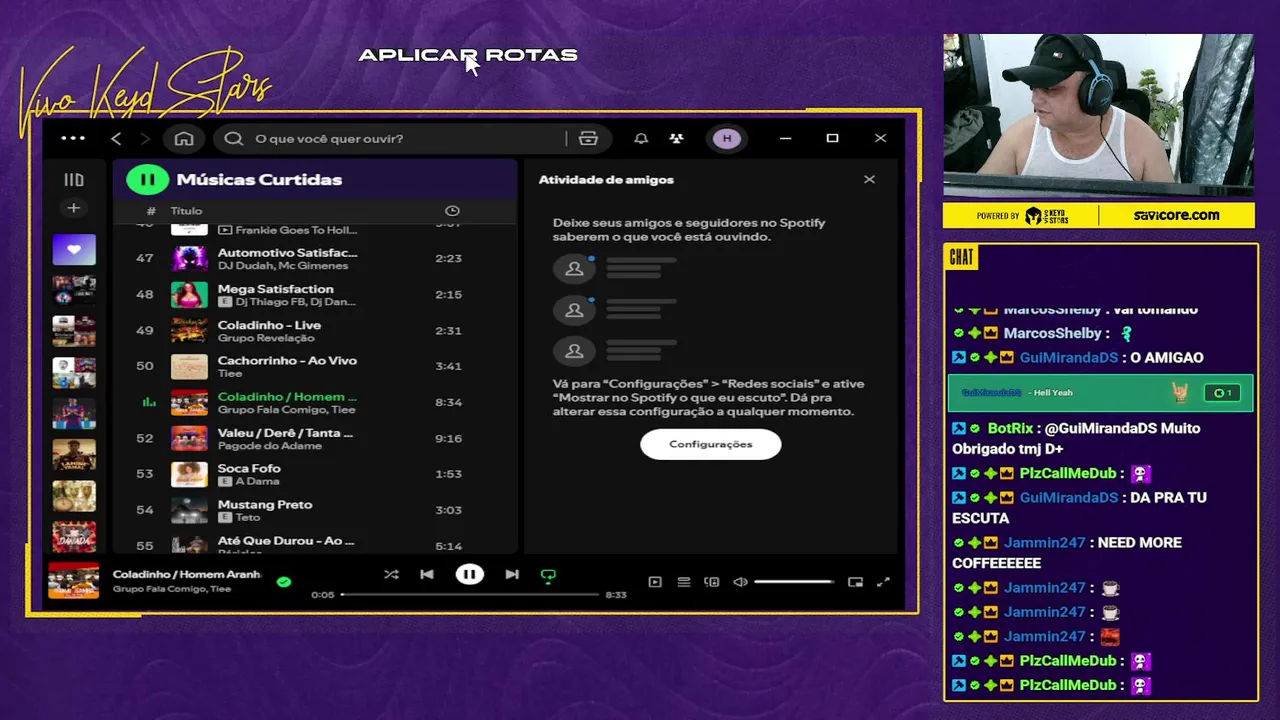Image resolution: width=1280 pixels, height=720 pixels.
Task: Click the Título column header
Action: (x=186, y=211)
